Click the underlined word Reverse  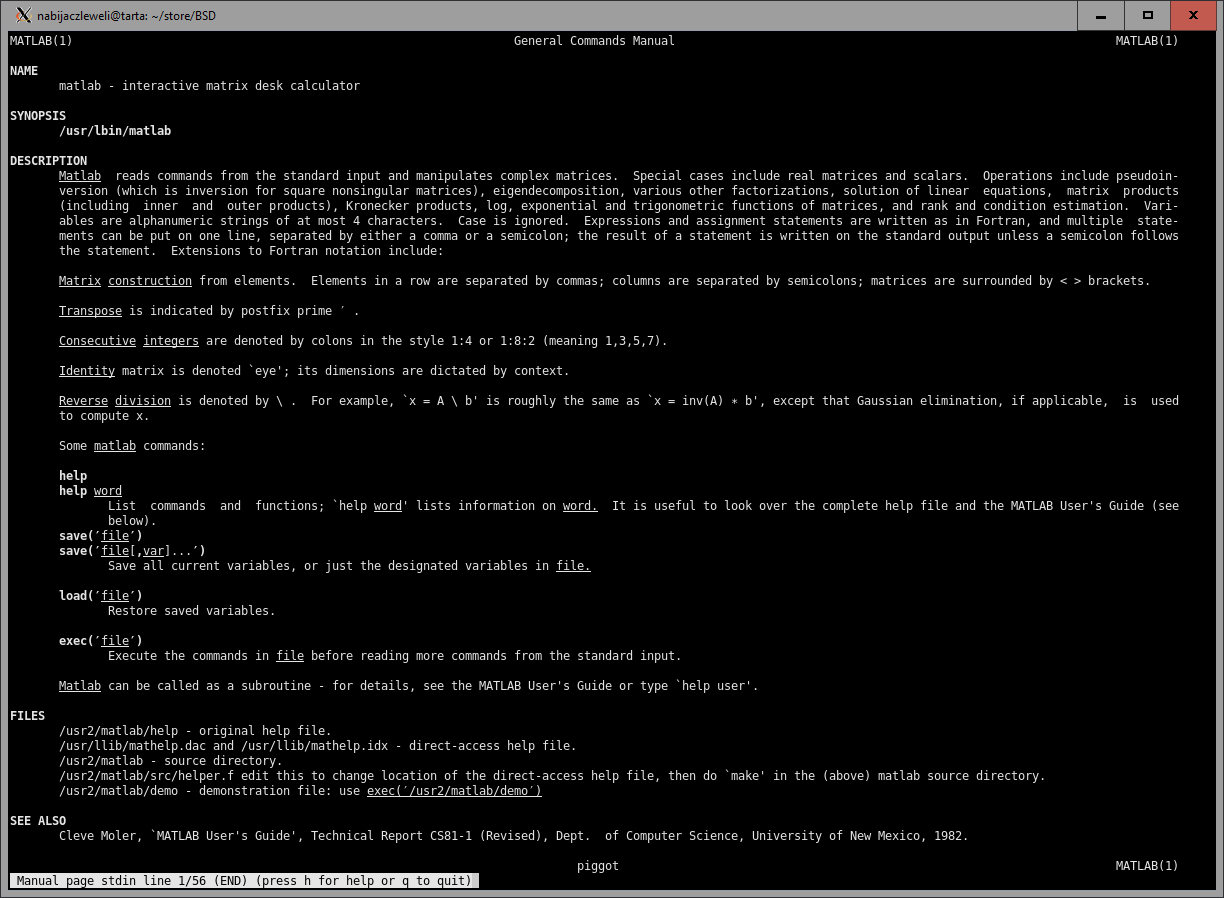pos(83,401)
